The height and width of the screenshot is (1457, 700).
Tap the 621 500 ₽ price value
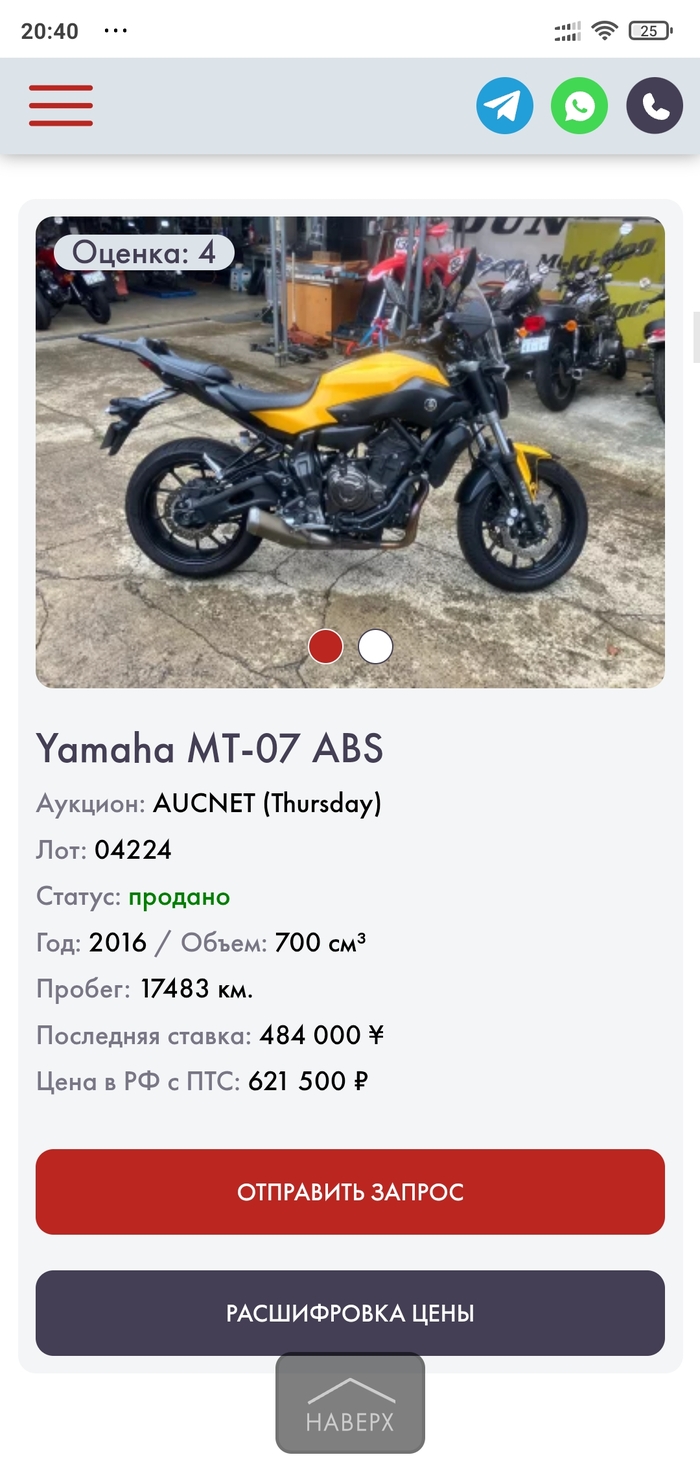[308, 1081]
